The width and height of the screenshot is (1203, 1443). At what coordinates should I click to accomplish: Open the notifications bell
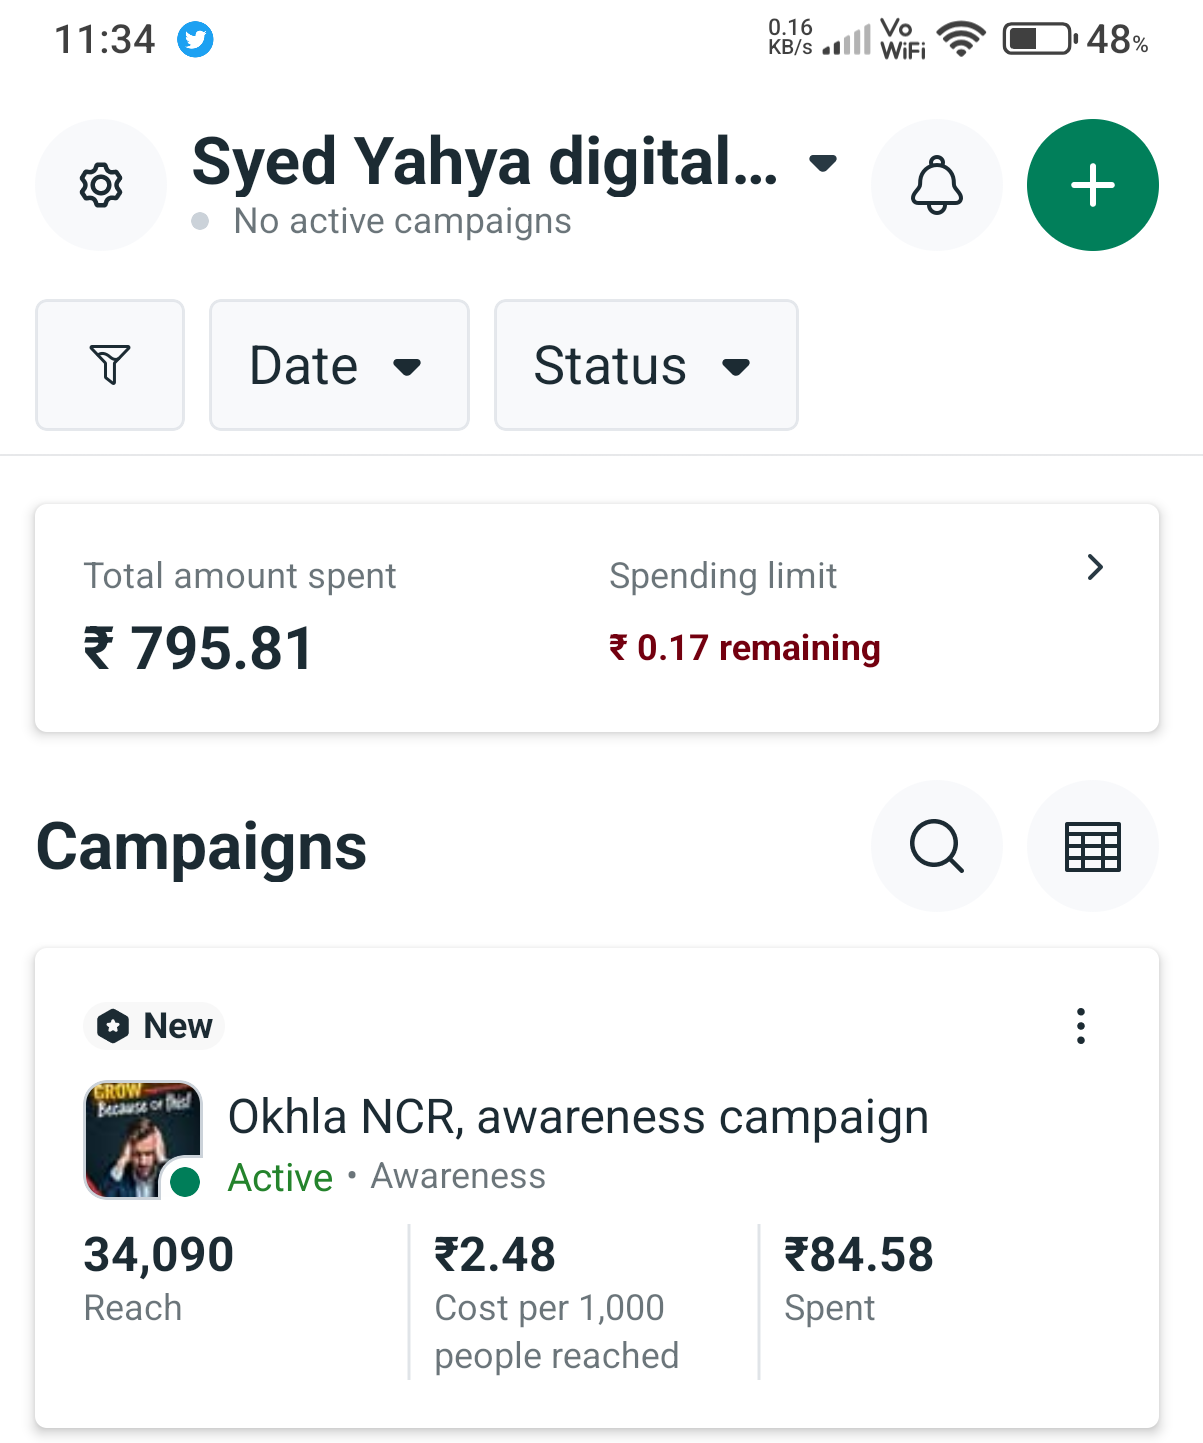[x=936, y=185]
